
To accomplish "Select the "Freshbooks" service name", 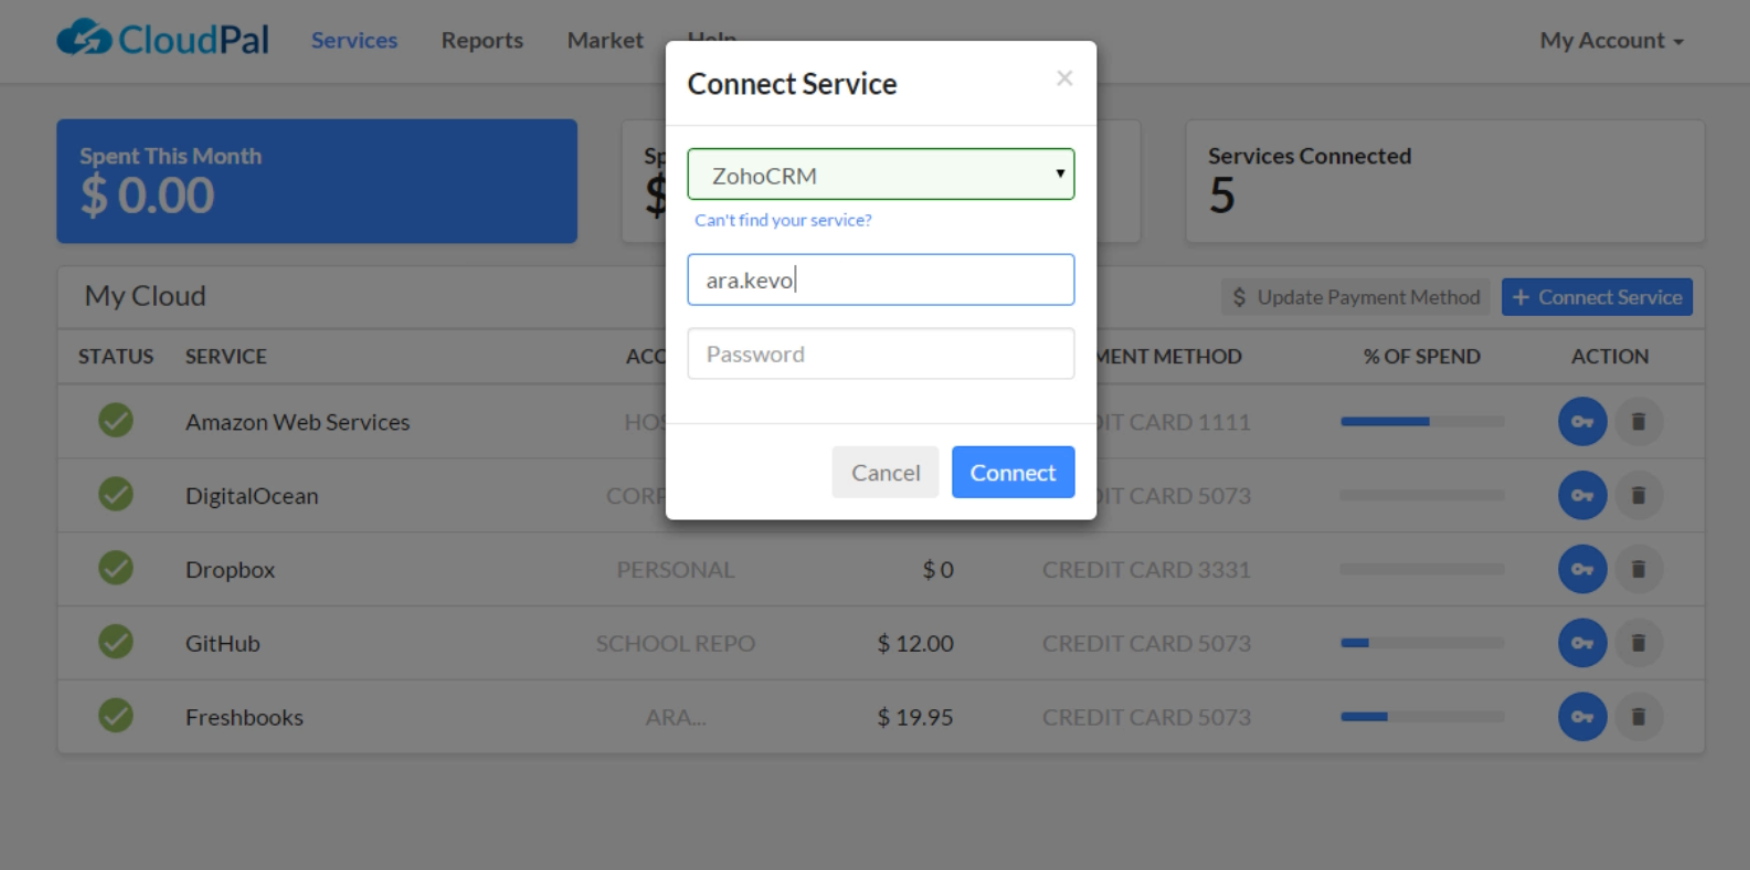I will (244, 717).
